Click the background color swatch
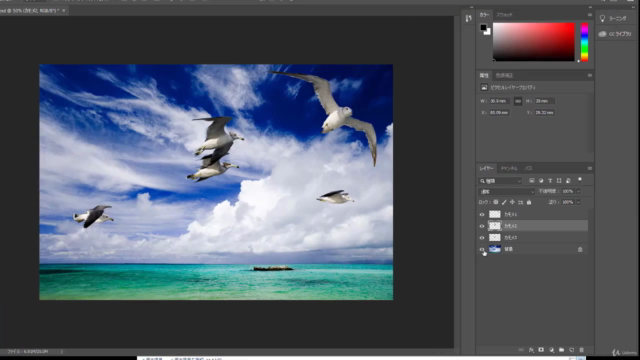 coord(488,32)
